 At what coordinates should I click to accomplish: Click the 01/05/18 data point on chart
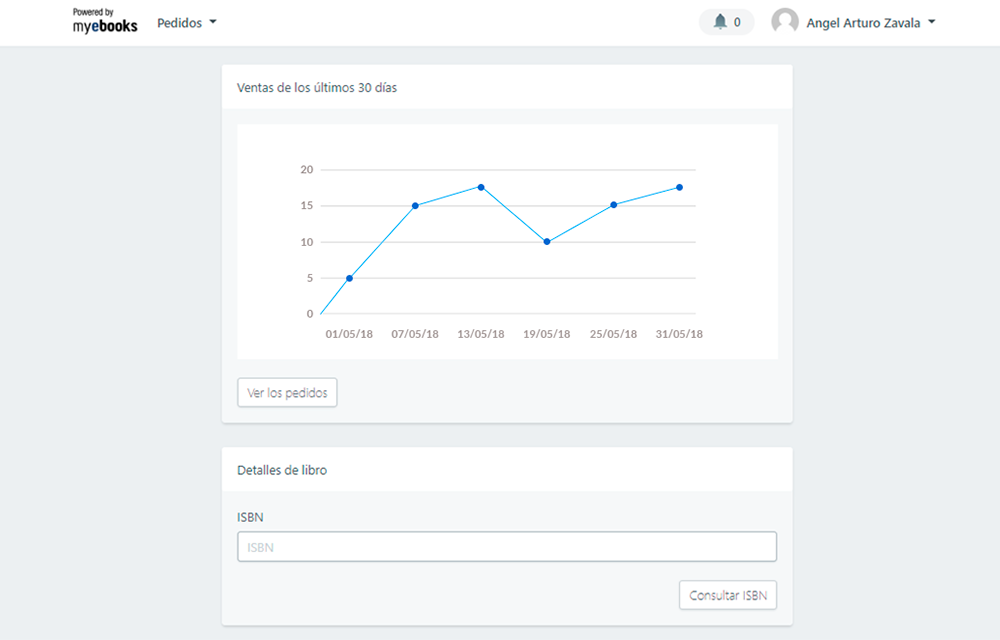pos(349,278)
